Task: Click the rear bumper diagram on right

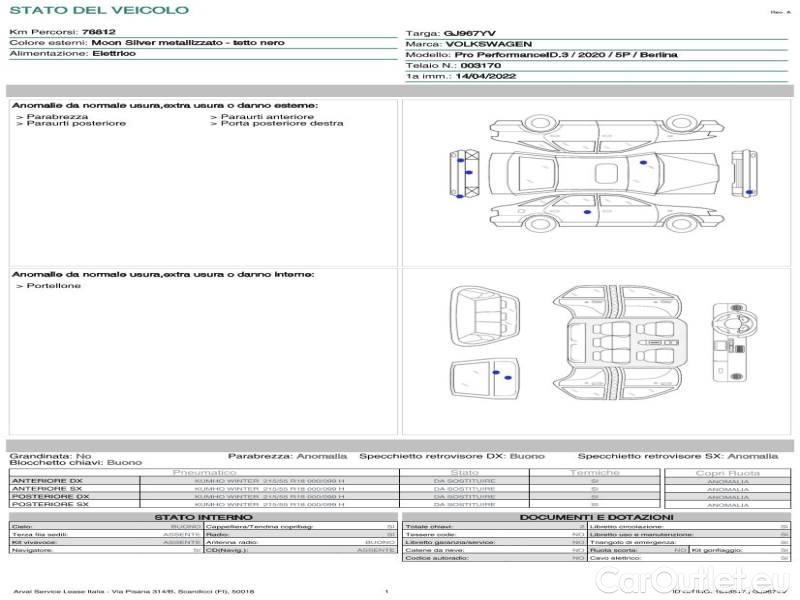Action: (x=742, y=173)
